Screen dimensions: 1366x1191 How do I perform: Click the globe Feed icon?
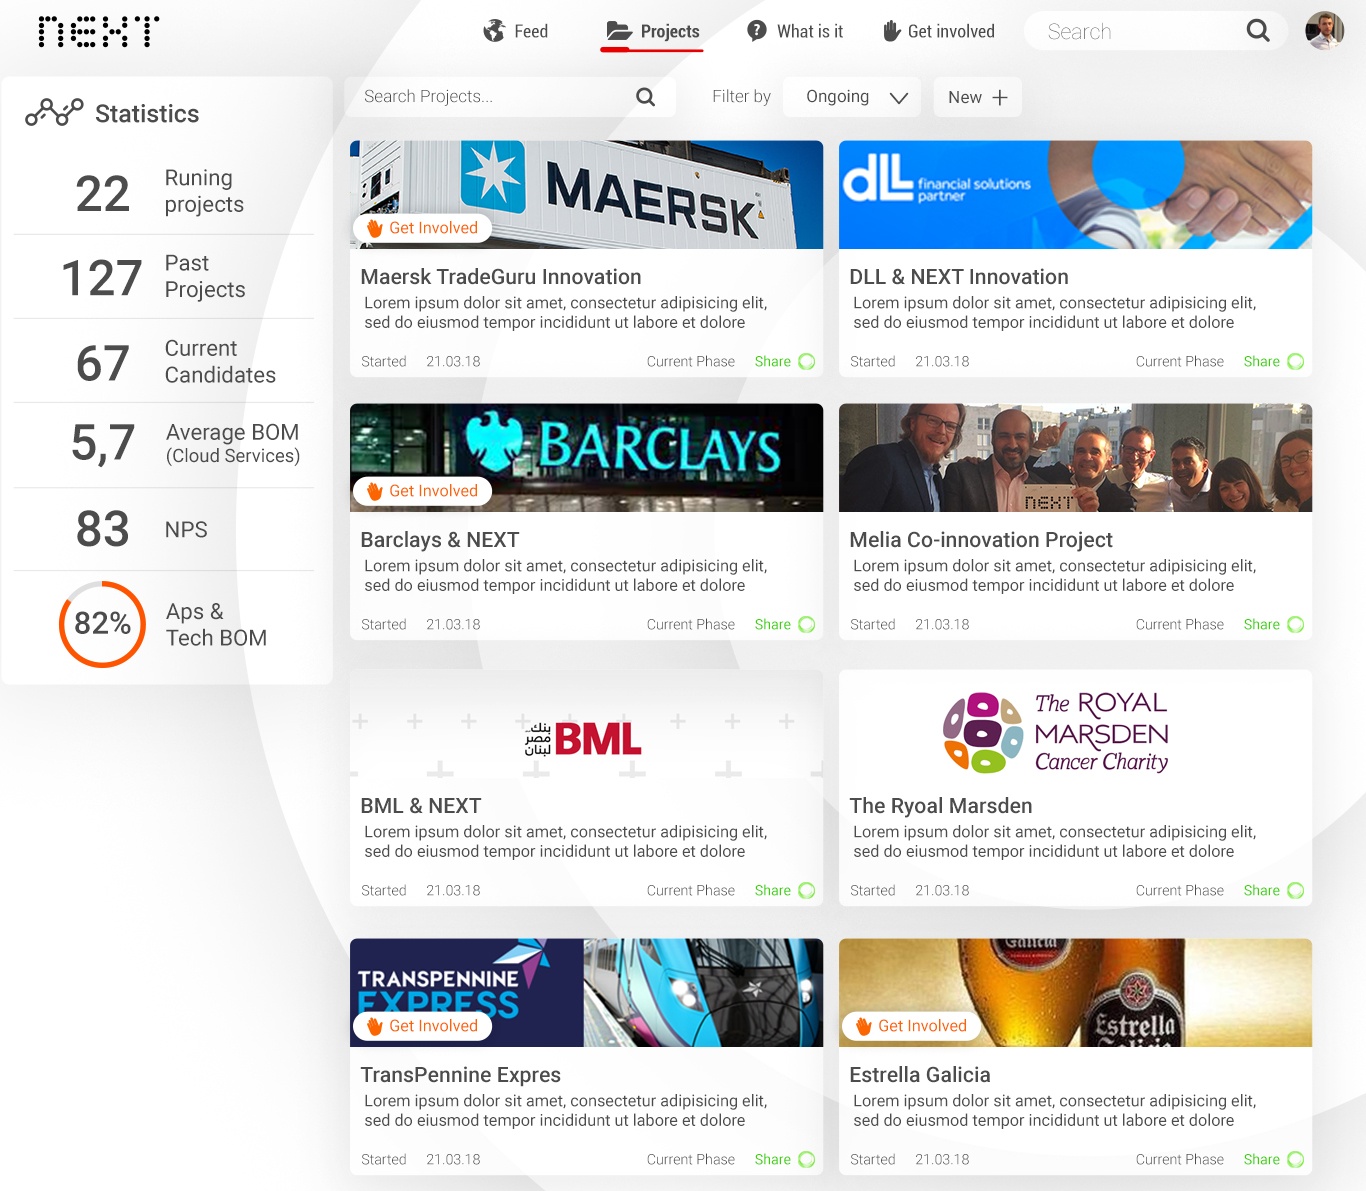point(494,31)
